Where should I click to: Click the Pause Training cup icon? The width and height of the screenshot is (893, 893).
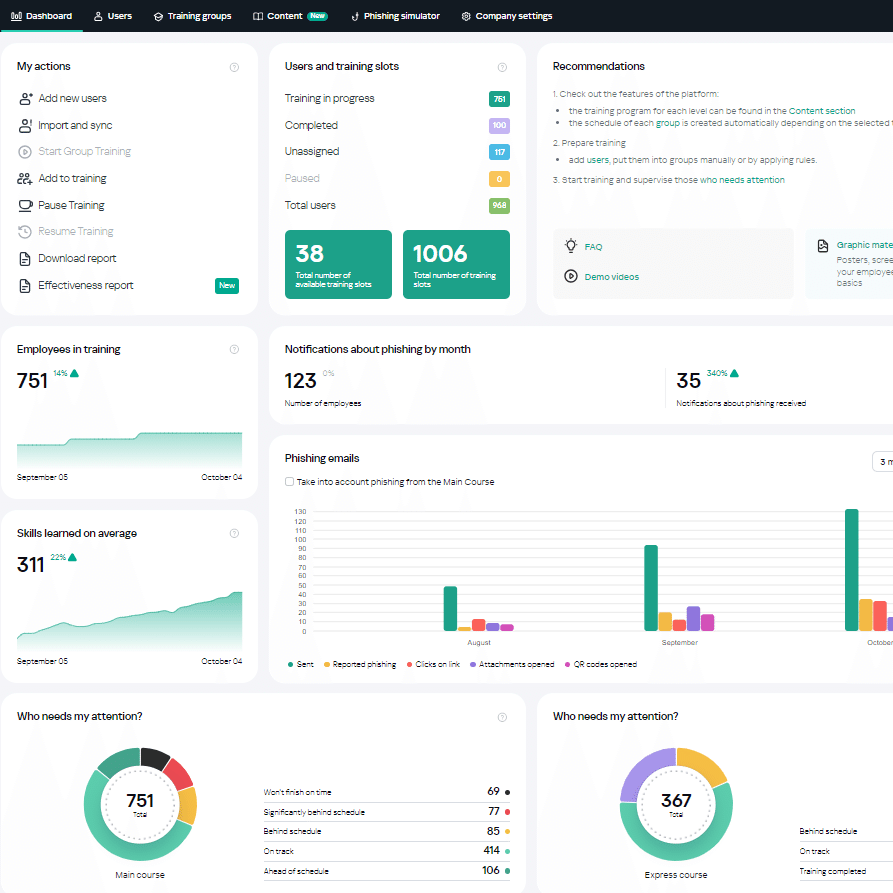25,205
